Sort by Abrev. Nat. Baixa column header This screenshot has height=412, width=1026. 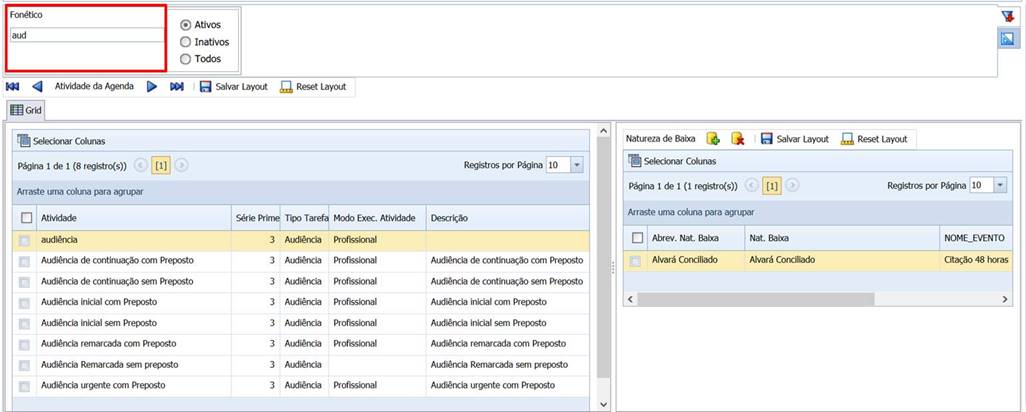696,238
